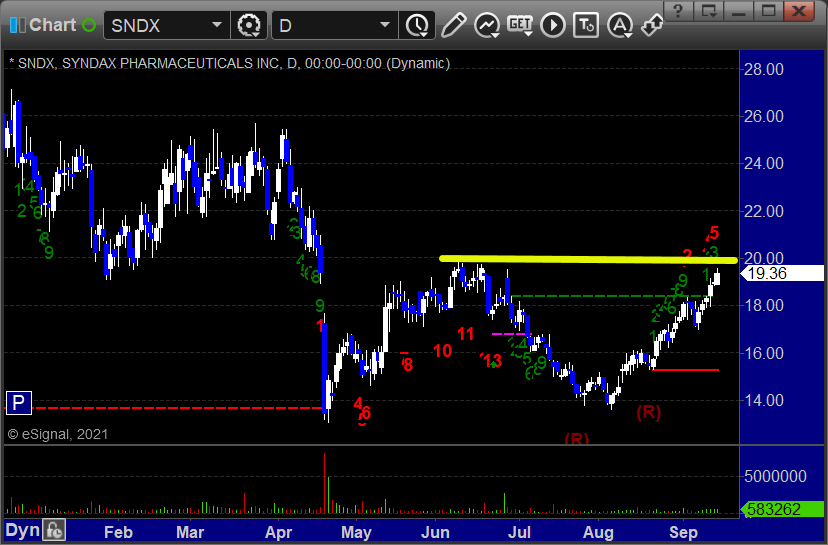Click the tall red April volume spike

click(x=324, y=483)
